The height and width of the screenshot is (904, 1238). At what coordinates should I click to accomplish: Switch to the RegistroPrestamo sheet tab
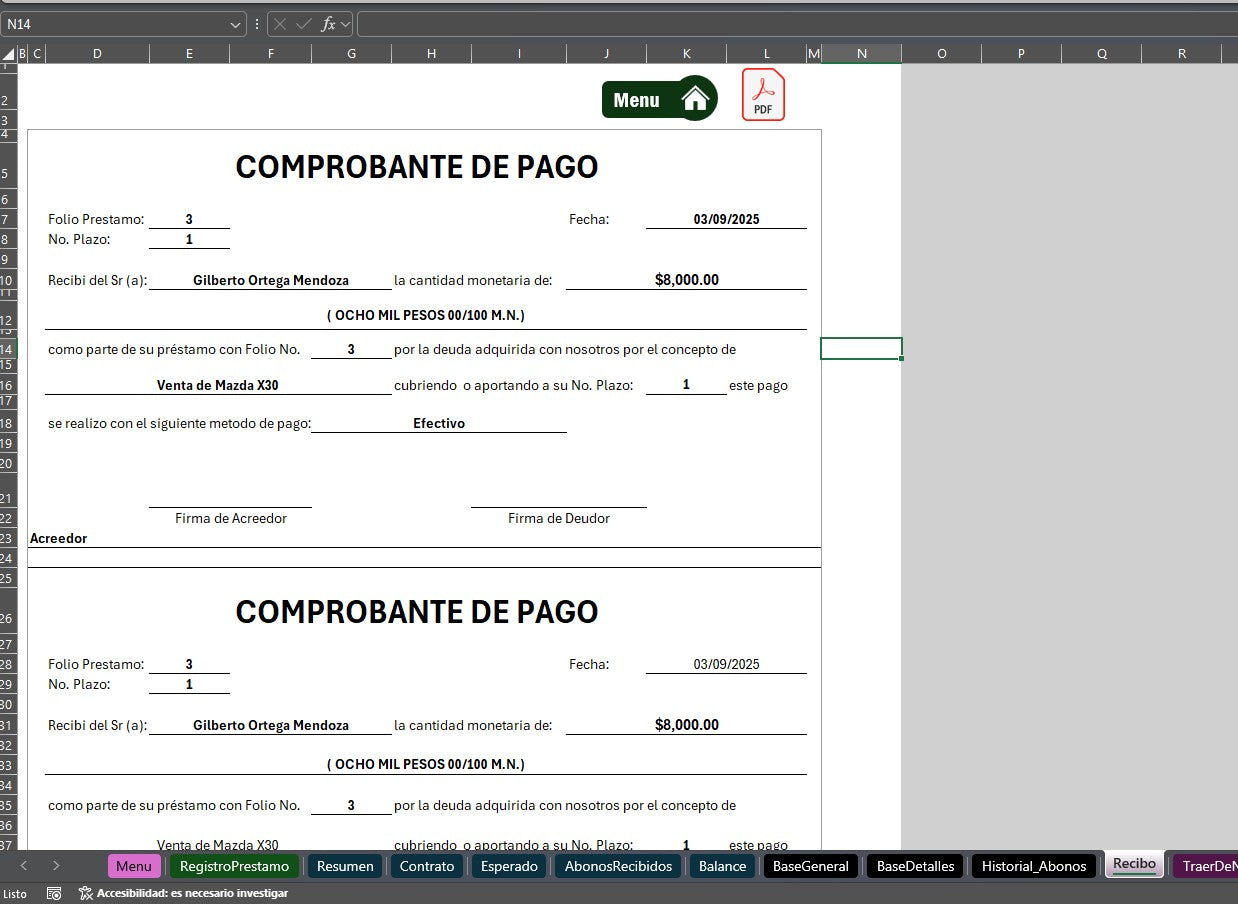pos(234,866)
